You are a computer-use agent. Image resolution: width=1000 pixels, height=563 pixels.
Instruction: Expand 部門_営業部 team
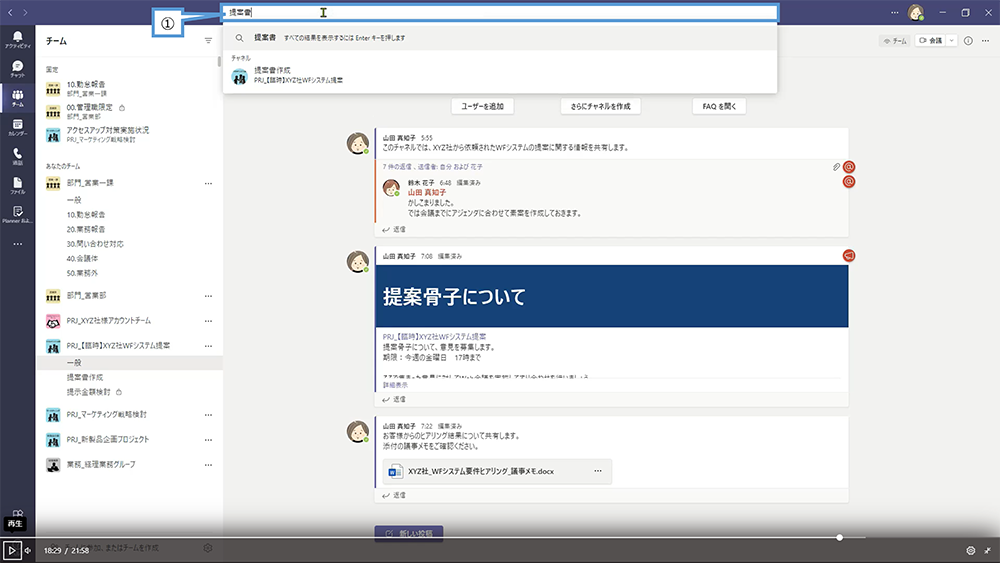pyautogui.click(x=86, y=296)
